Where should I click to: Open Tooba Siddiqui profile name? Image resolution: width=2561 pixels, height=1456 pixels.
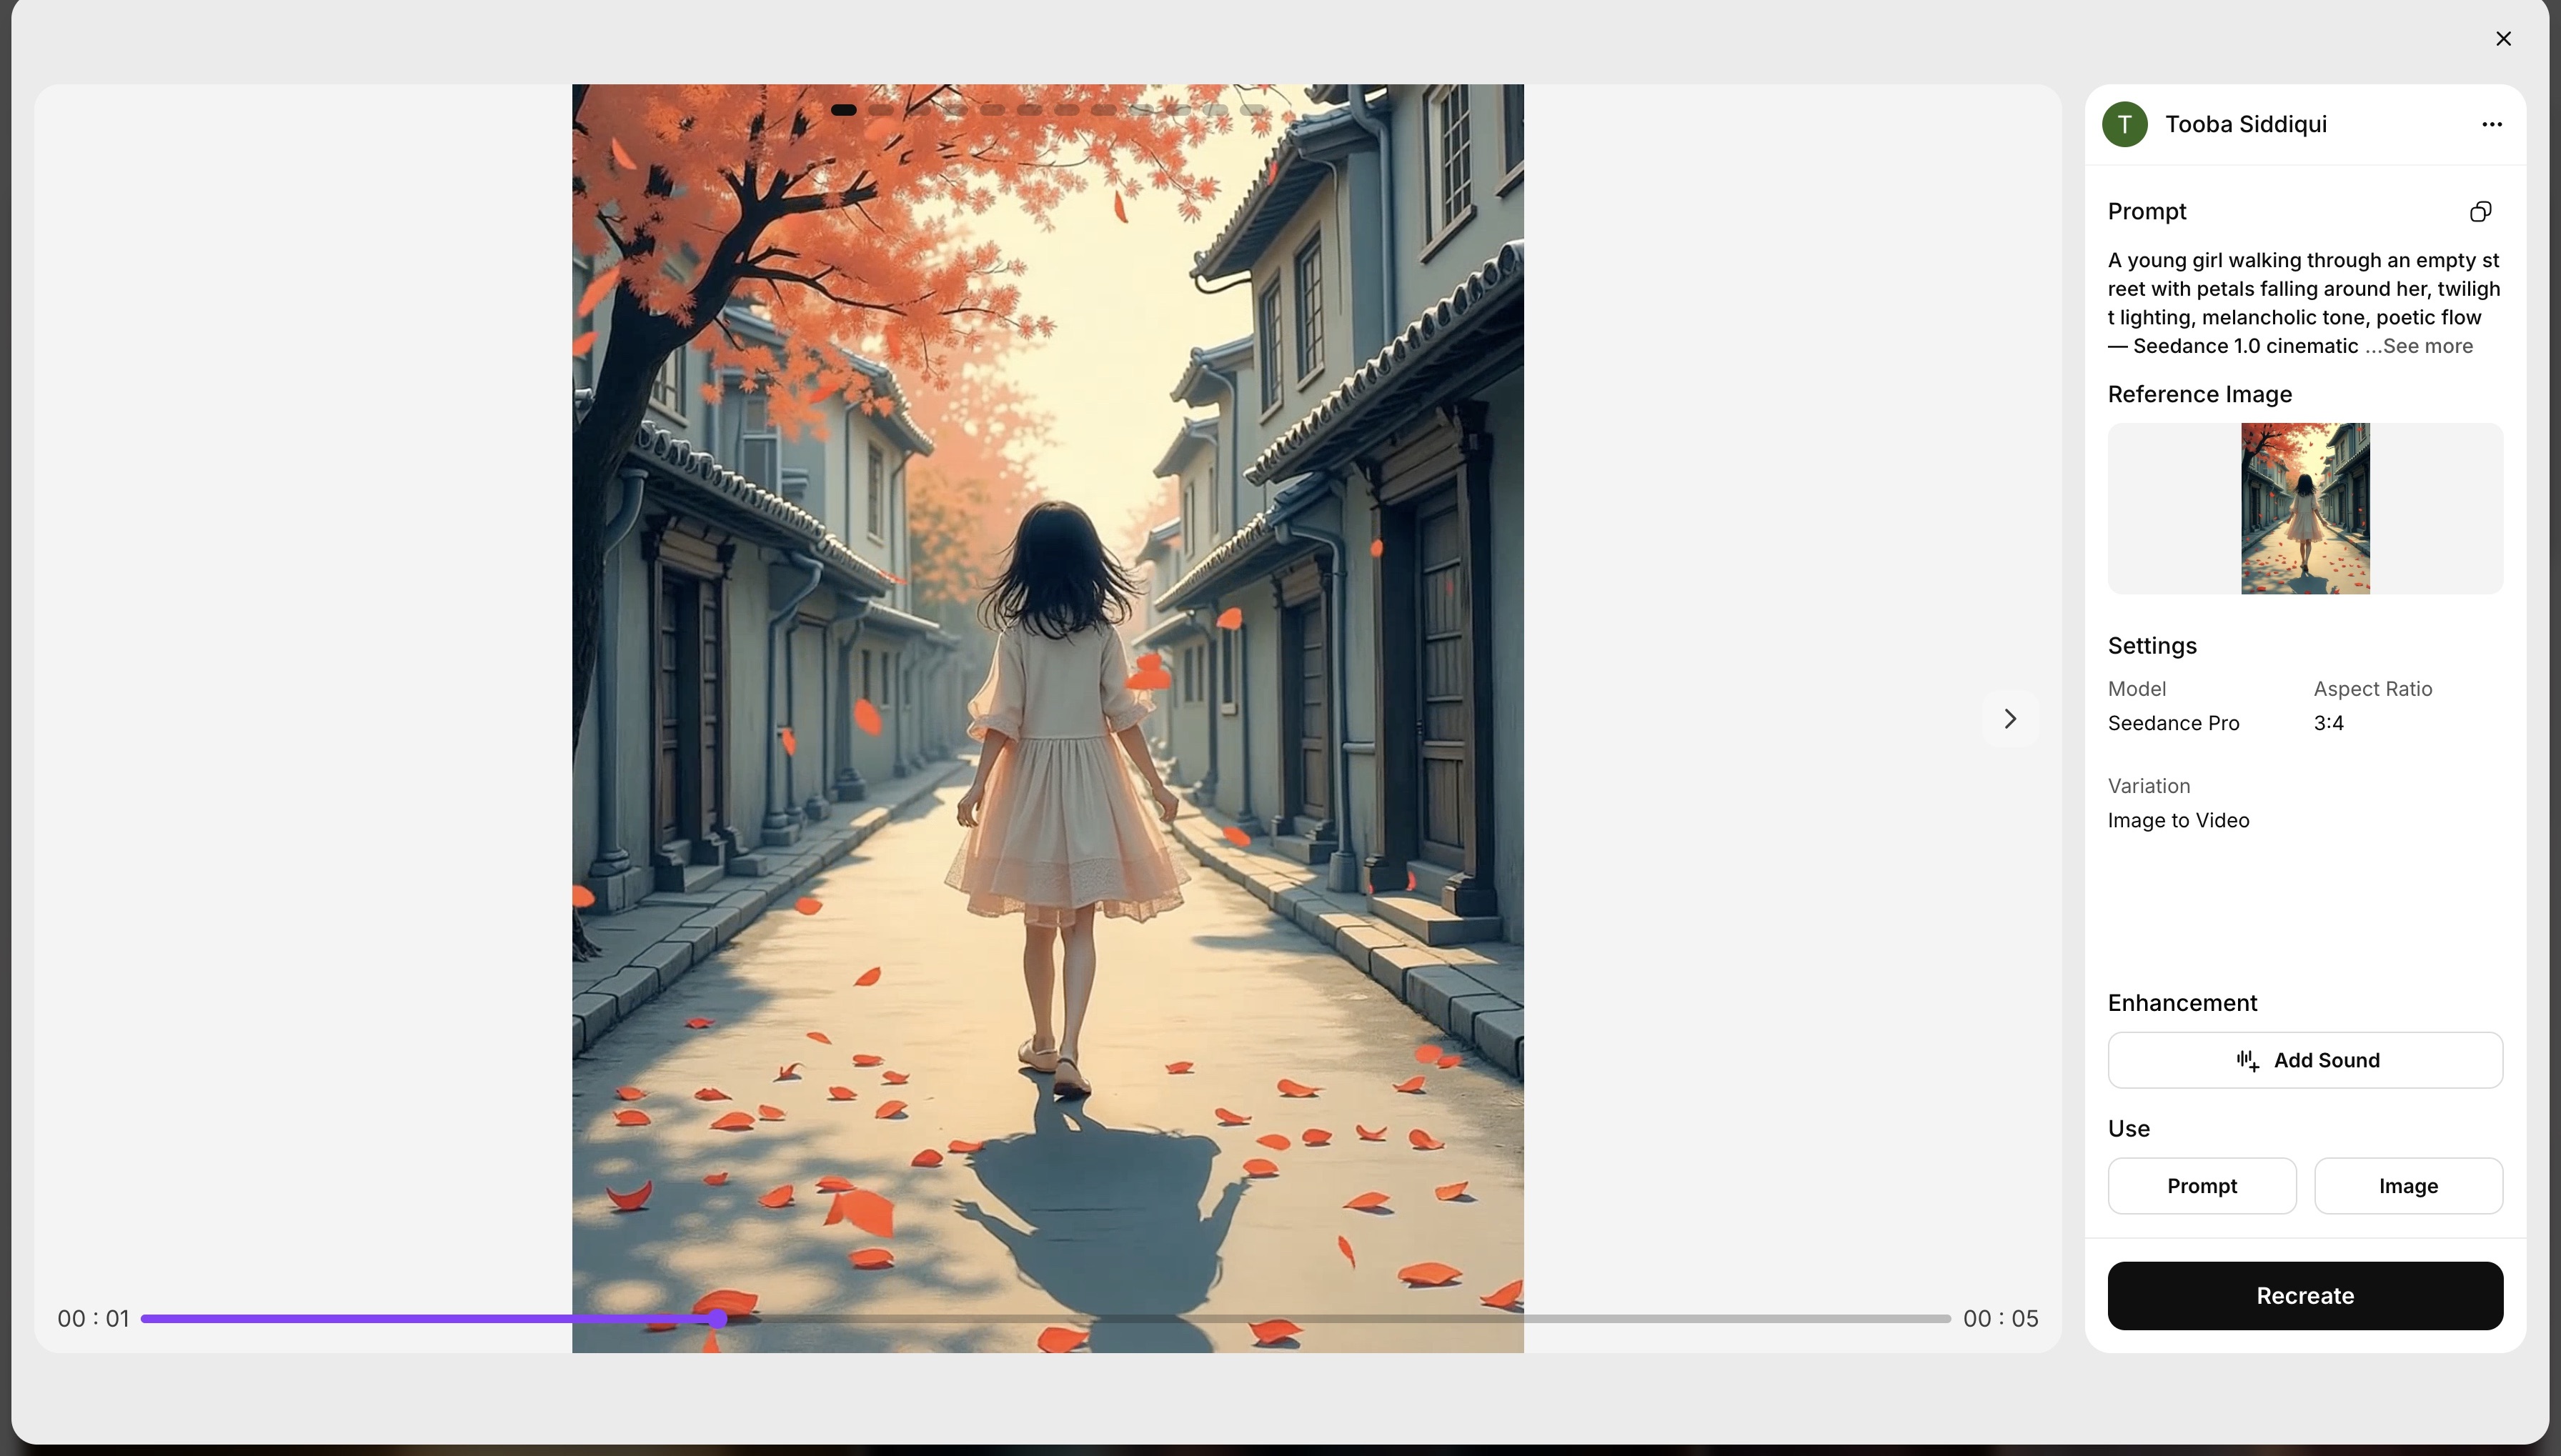pos(2246,124)
